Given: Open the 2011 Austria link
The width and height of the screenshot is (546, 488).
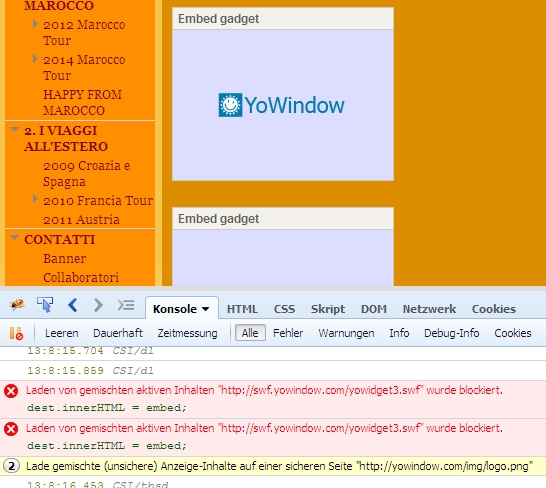Looking at the screenshot, I should [81, 220].
